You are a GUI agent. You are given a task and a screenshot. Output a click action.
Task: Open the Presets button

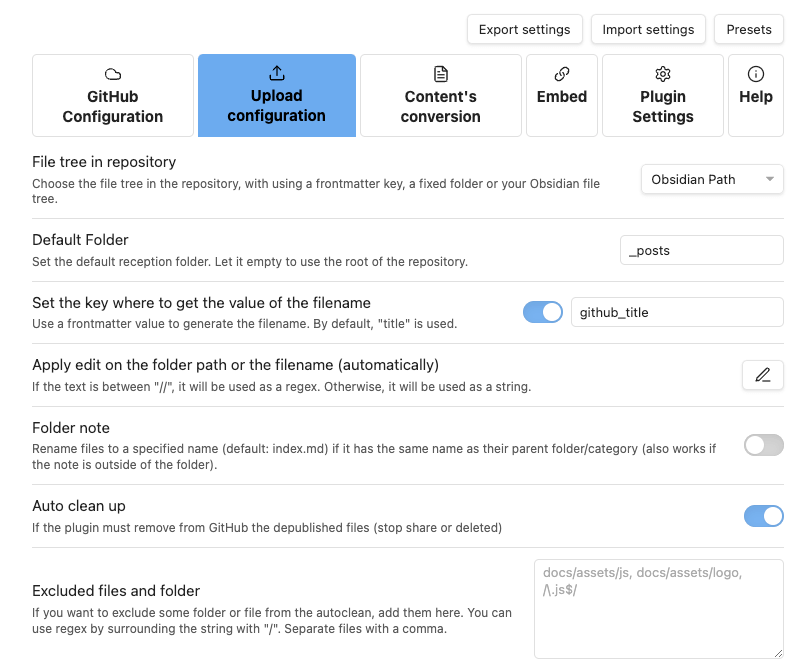pyautogui.click(x=749, y=30)
